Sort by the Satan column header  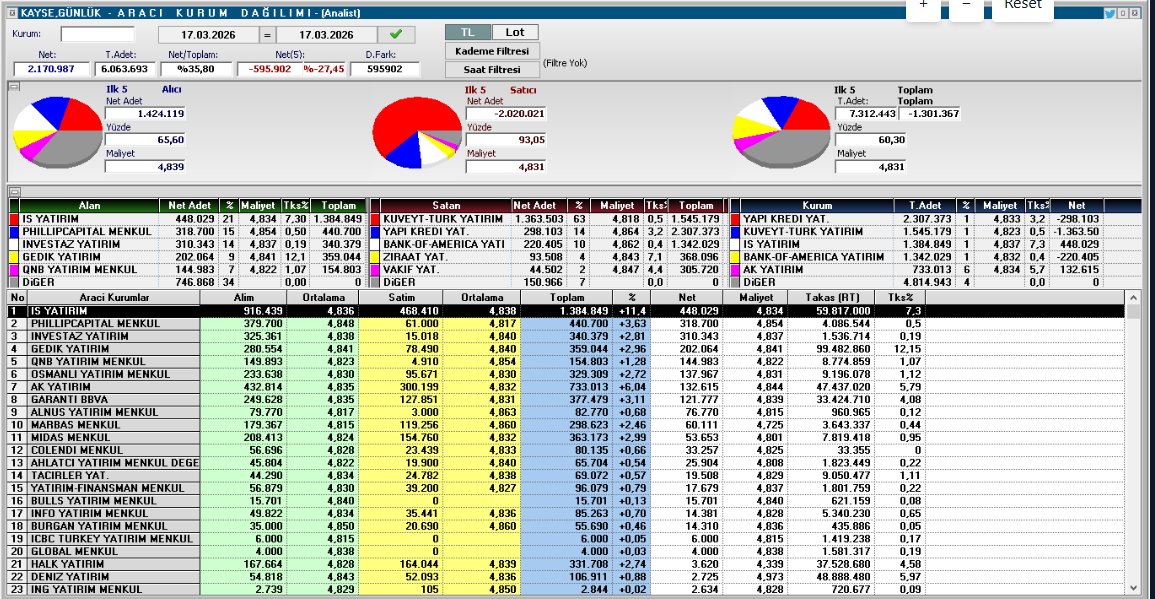tap(446, 206)
